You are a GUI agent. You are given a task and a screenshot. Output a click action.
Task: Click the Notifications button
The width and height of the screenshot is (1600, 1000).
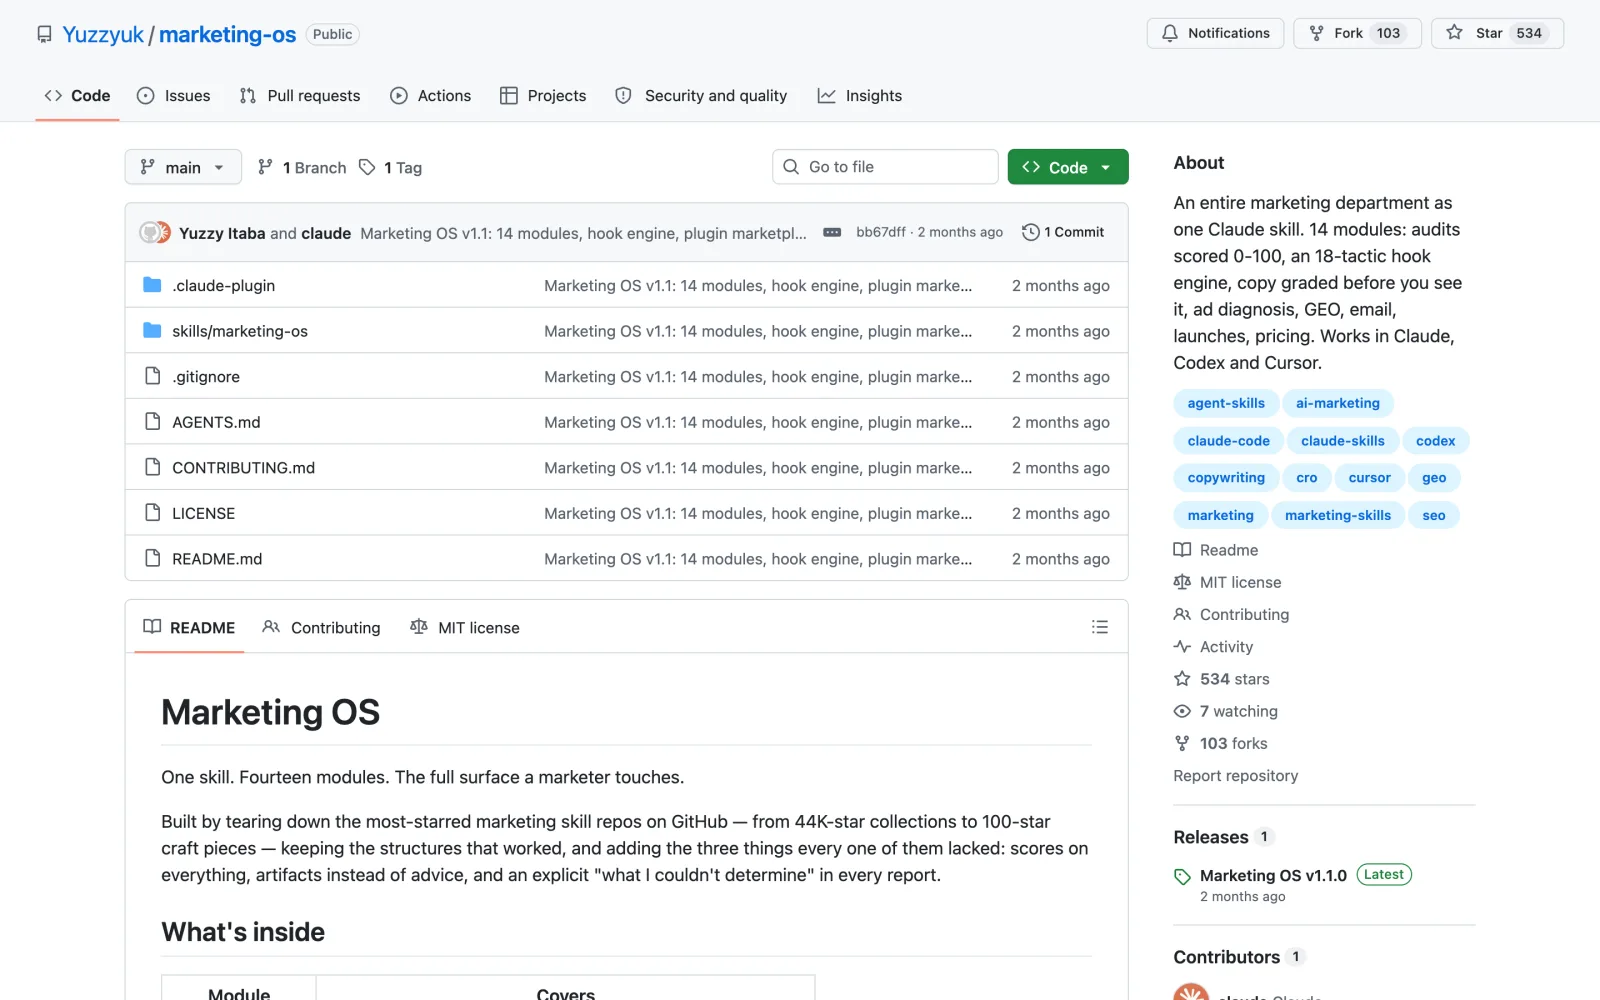point(1215,33)
